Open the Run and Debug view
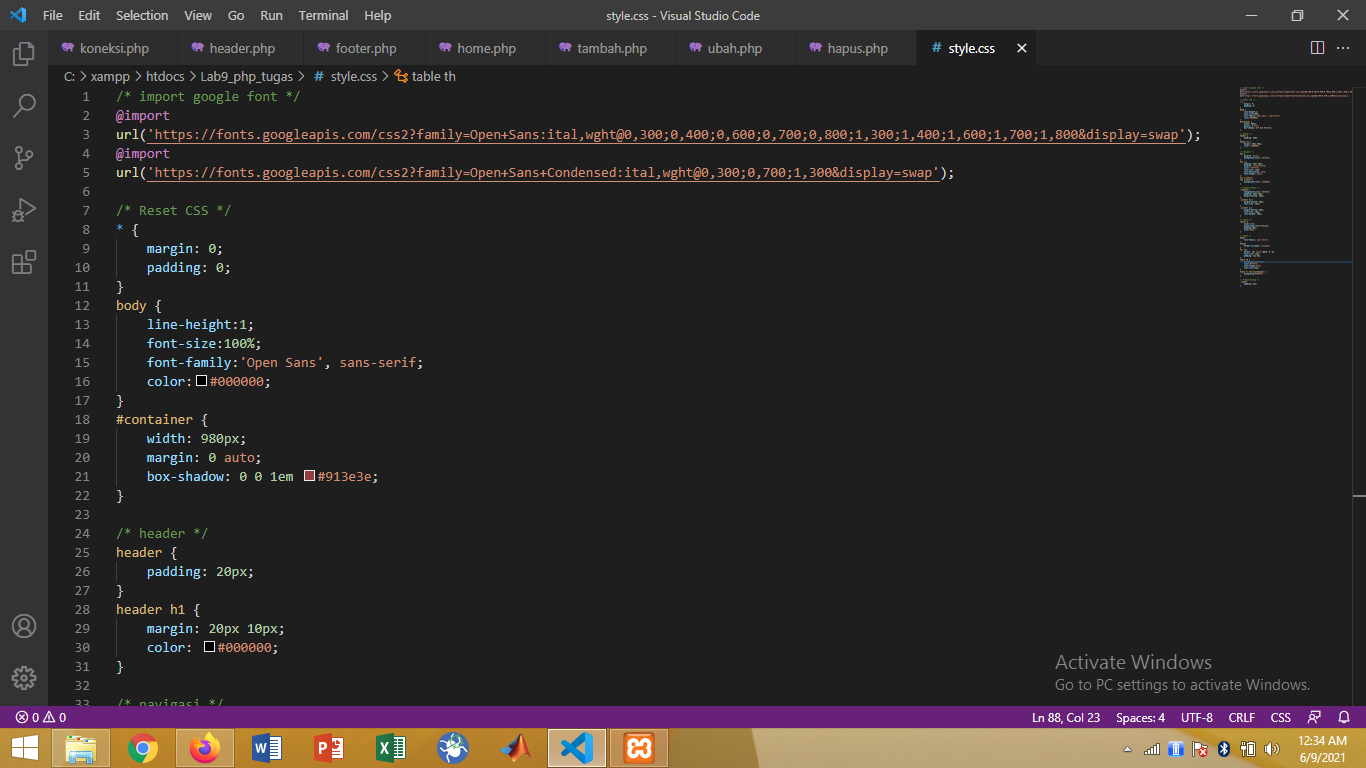This screenshot has width=1366, height=768. pos(23,210)
